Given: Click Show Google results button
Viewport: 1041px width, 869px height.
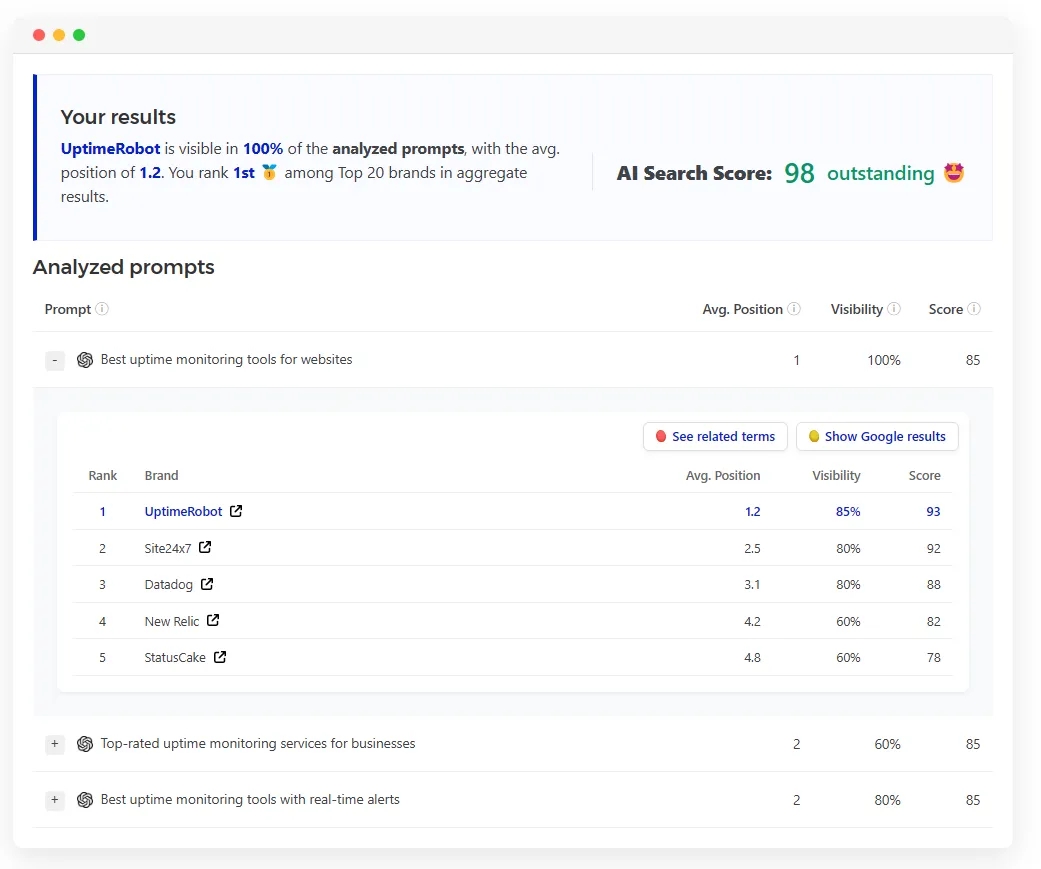Looking at the screenshot, I should pos(877,437).
